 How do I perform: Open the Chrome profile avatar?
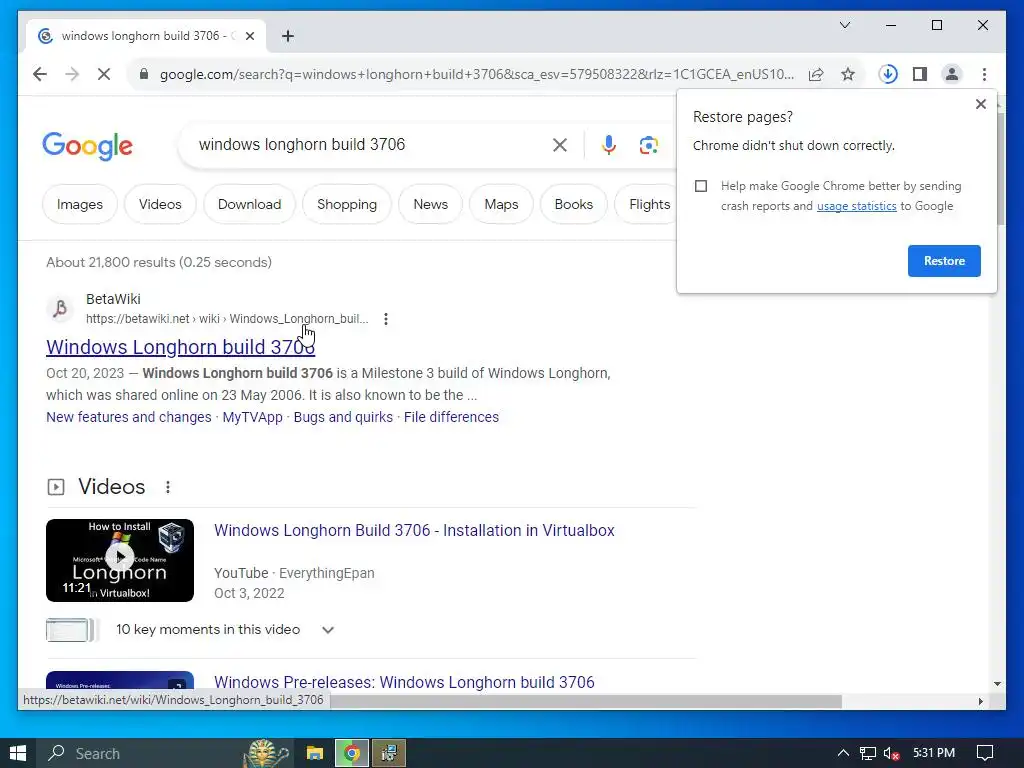point(952,74)
